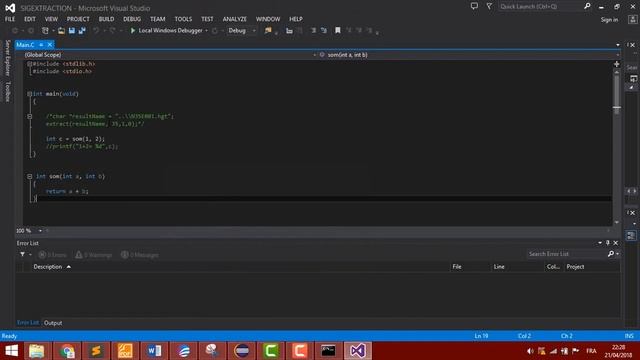
Task: Open the DEBUG menu
Action: (x=132, y=19)
